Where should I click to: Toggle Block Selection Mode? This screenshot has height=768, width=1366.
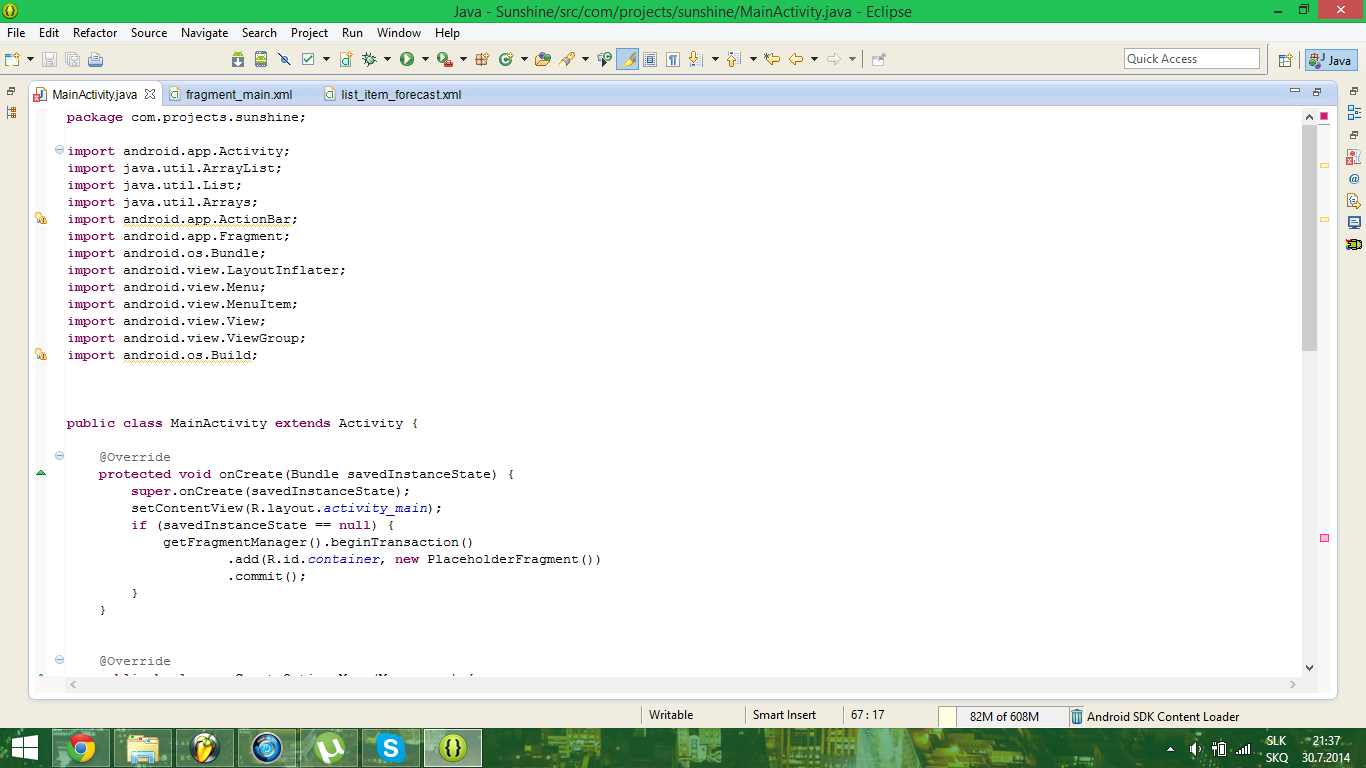pos(650,60)
